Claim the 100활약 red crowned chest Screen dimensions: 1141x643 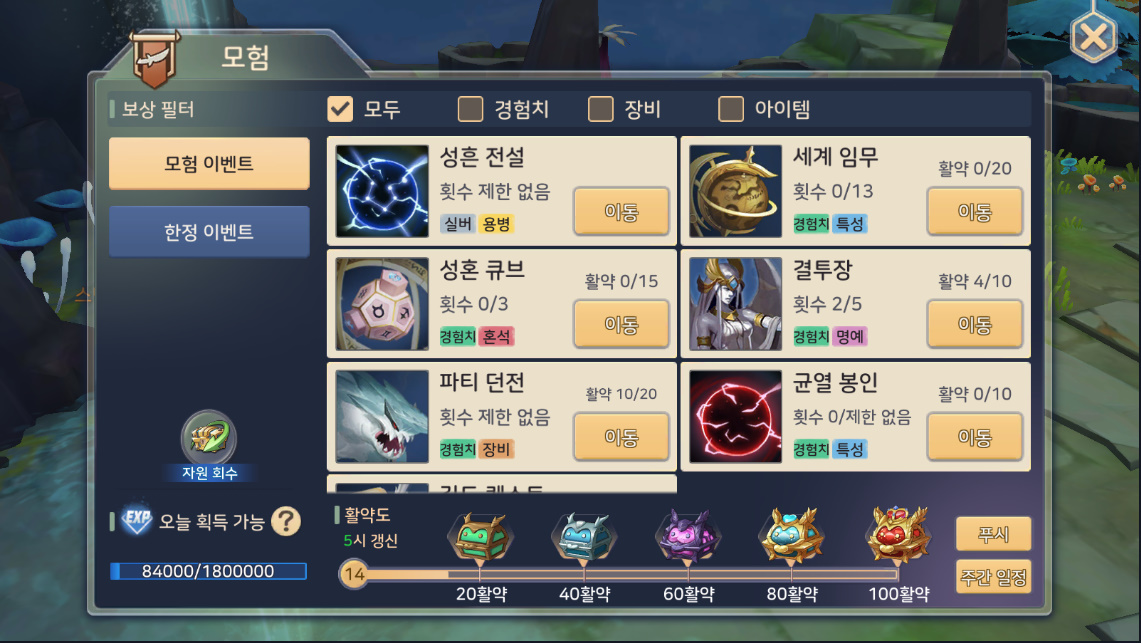(x=898, y=535)
